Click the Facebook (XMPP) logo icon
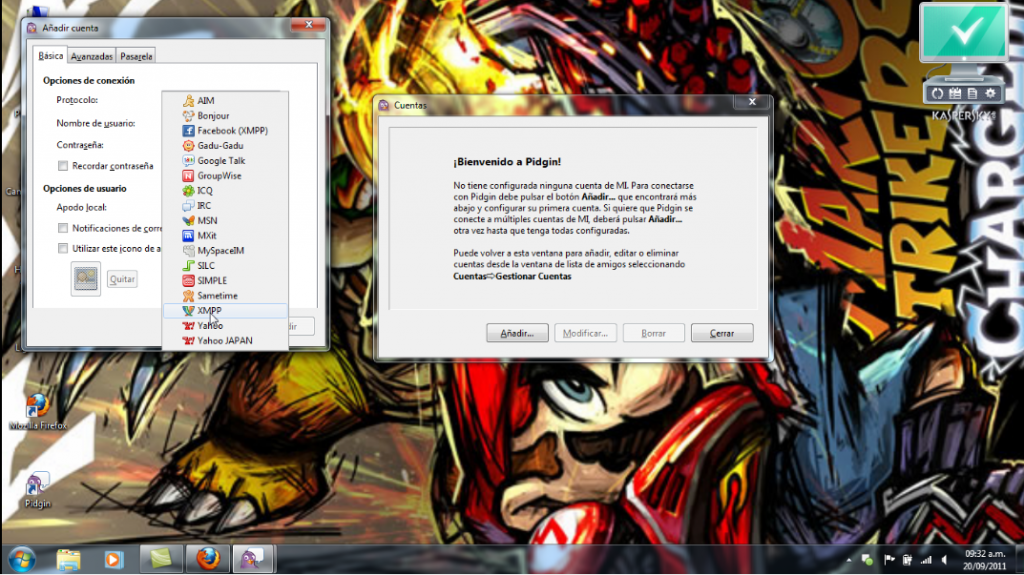Screen dimensions: 1024x575 tap(188, 131)
